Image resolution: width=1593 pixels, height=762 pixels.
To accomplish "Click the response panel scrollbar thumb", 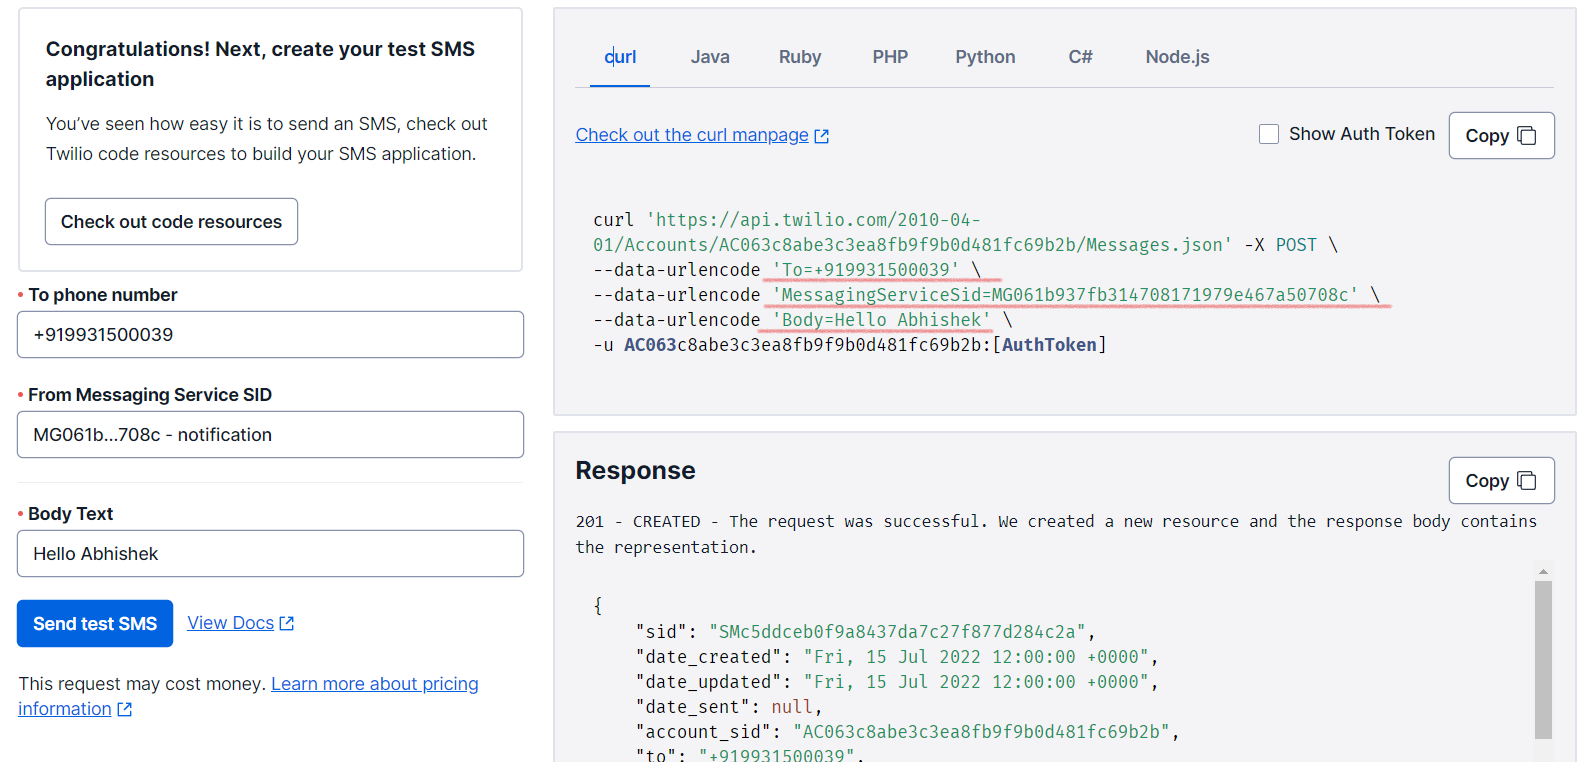I will click(x=1543, y=660).
